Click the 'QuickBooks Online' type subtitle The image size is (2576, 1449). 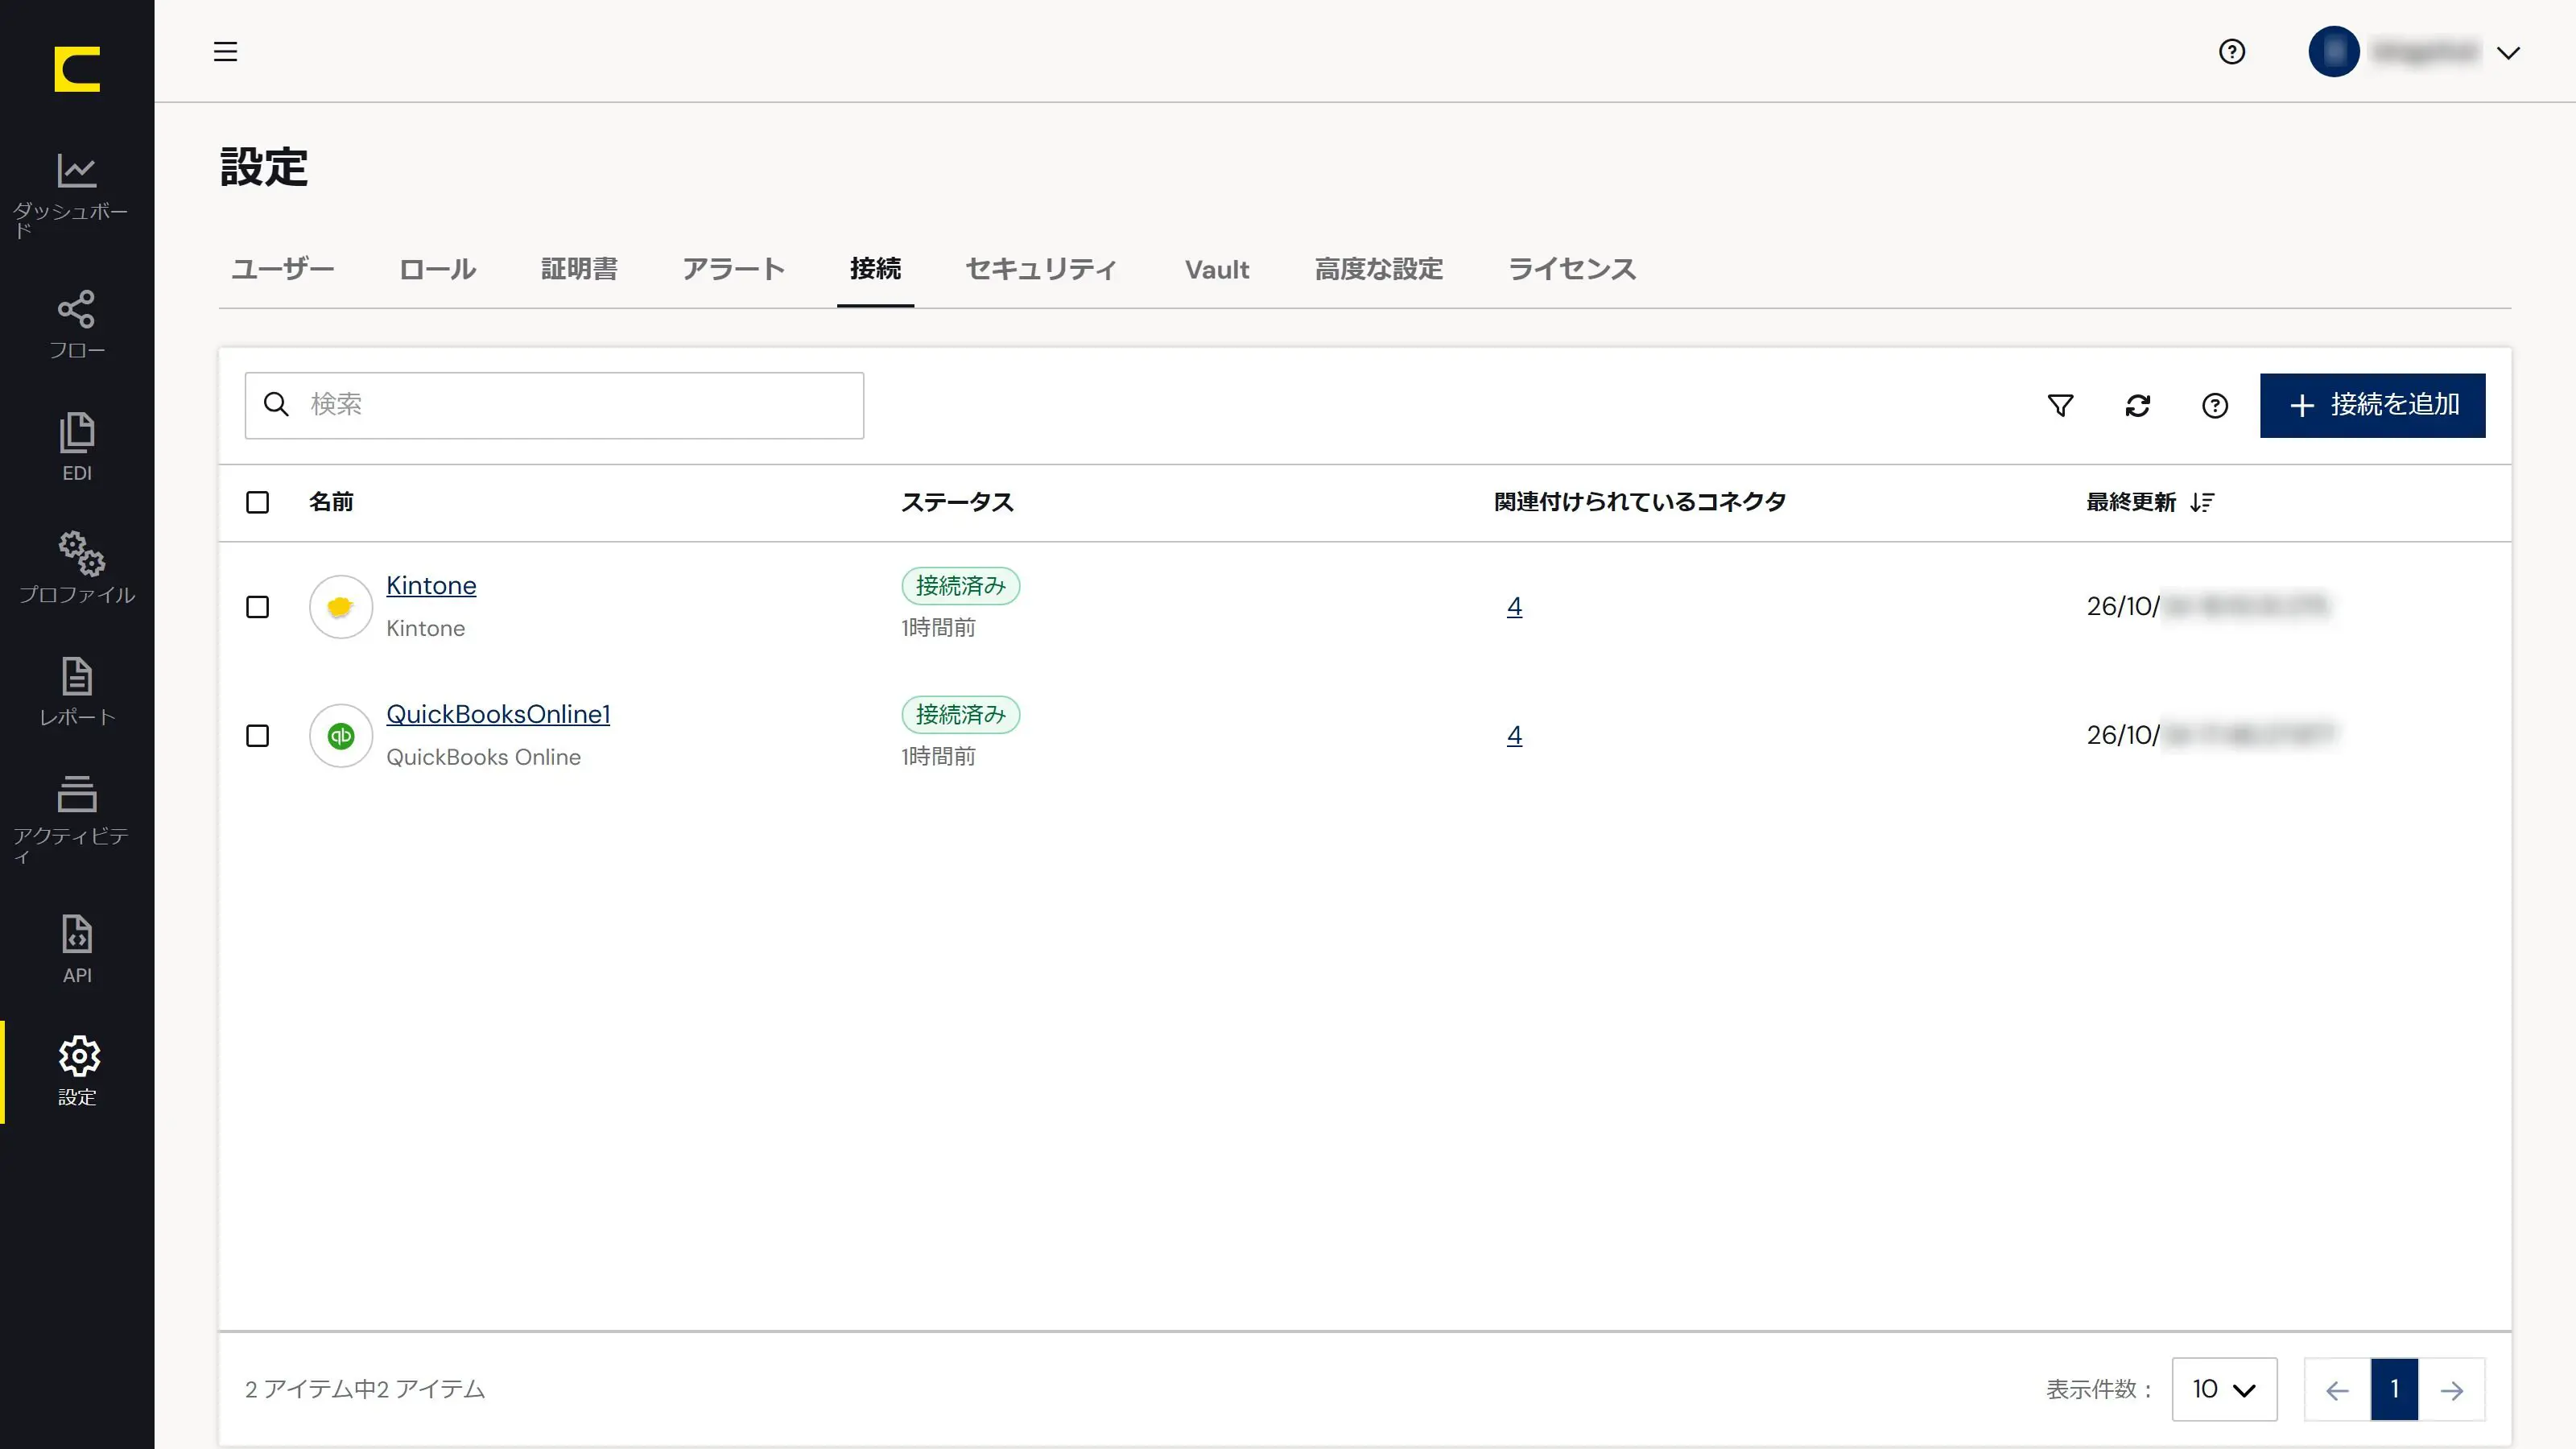(483, 757)
